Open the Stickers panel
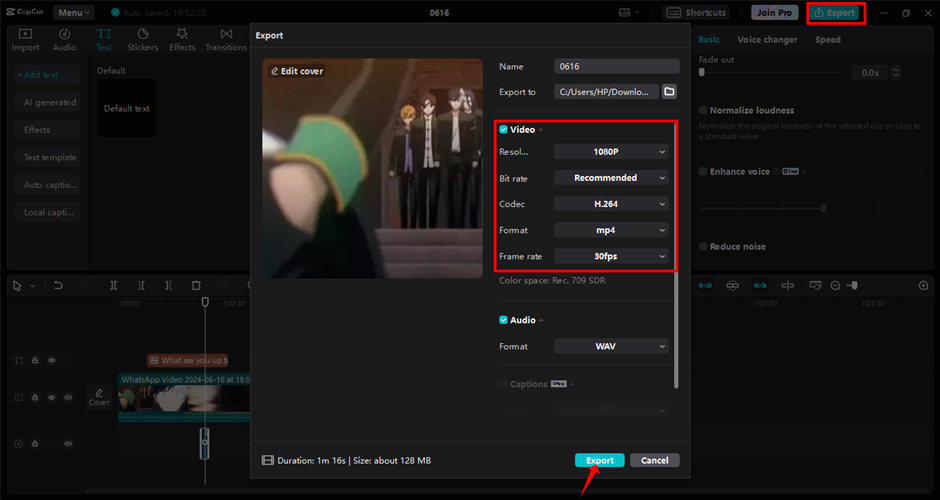Image resolution: width=940 pixels, height=500 pixels. [143, 40]
